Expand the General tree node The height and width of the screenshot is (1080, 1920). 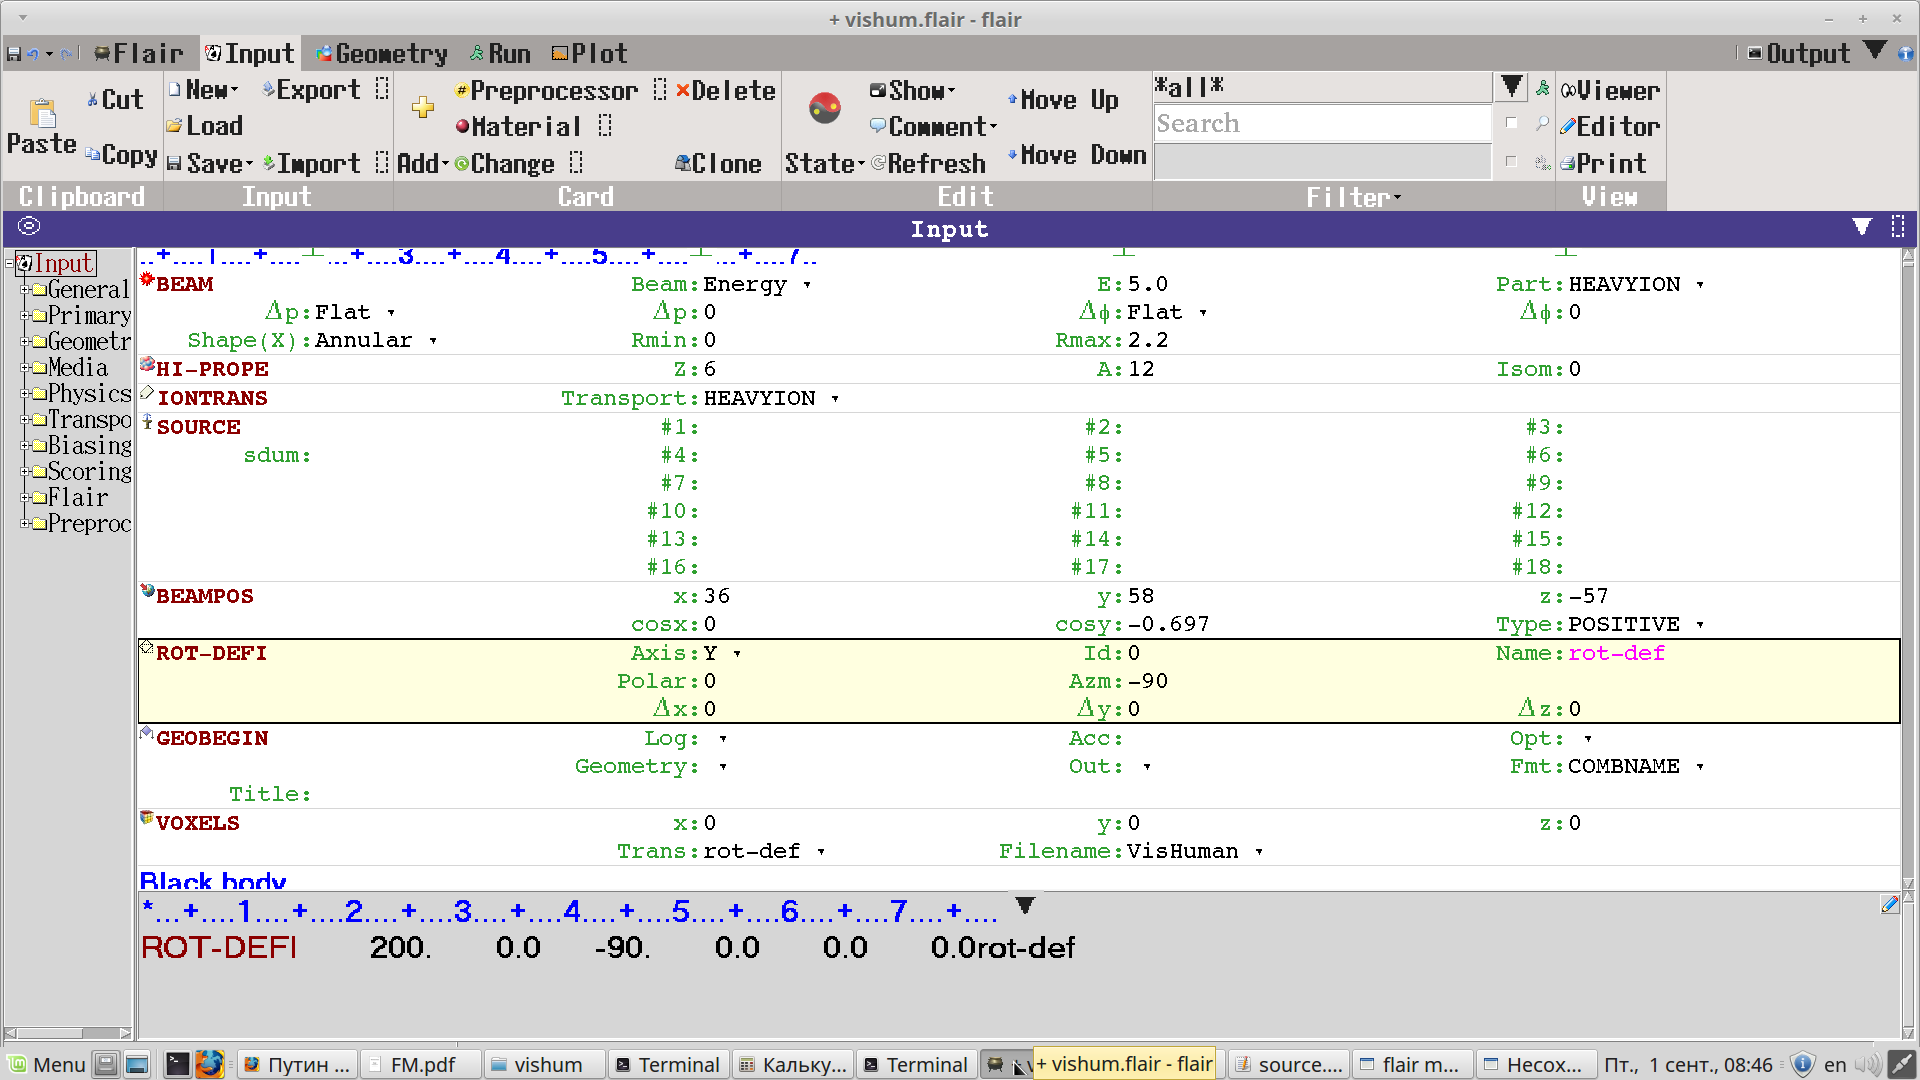(25, 290)
